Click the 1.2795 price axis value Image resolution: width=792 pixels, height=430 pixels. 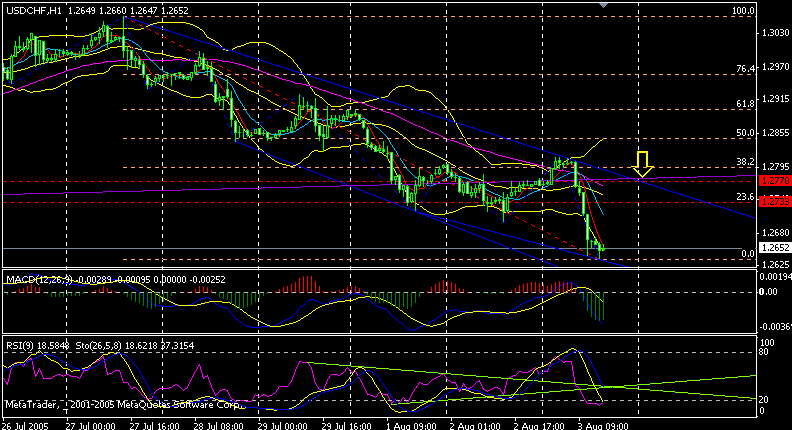[x=775, y=167]
